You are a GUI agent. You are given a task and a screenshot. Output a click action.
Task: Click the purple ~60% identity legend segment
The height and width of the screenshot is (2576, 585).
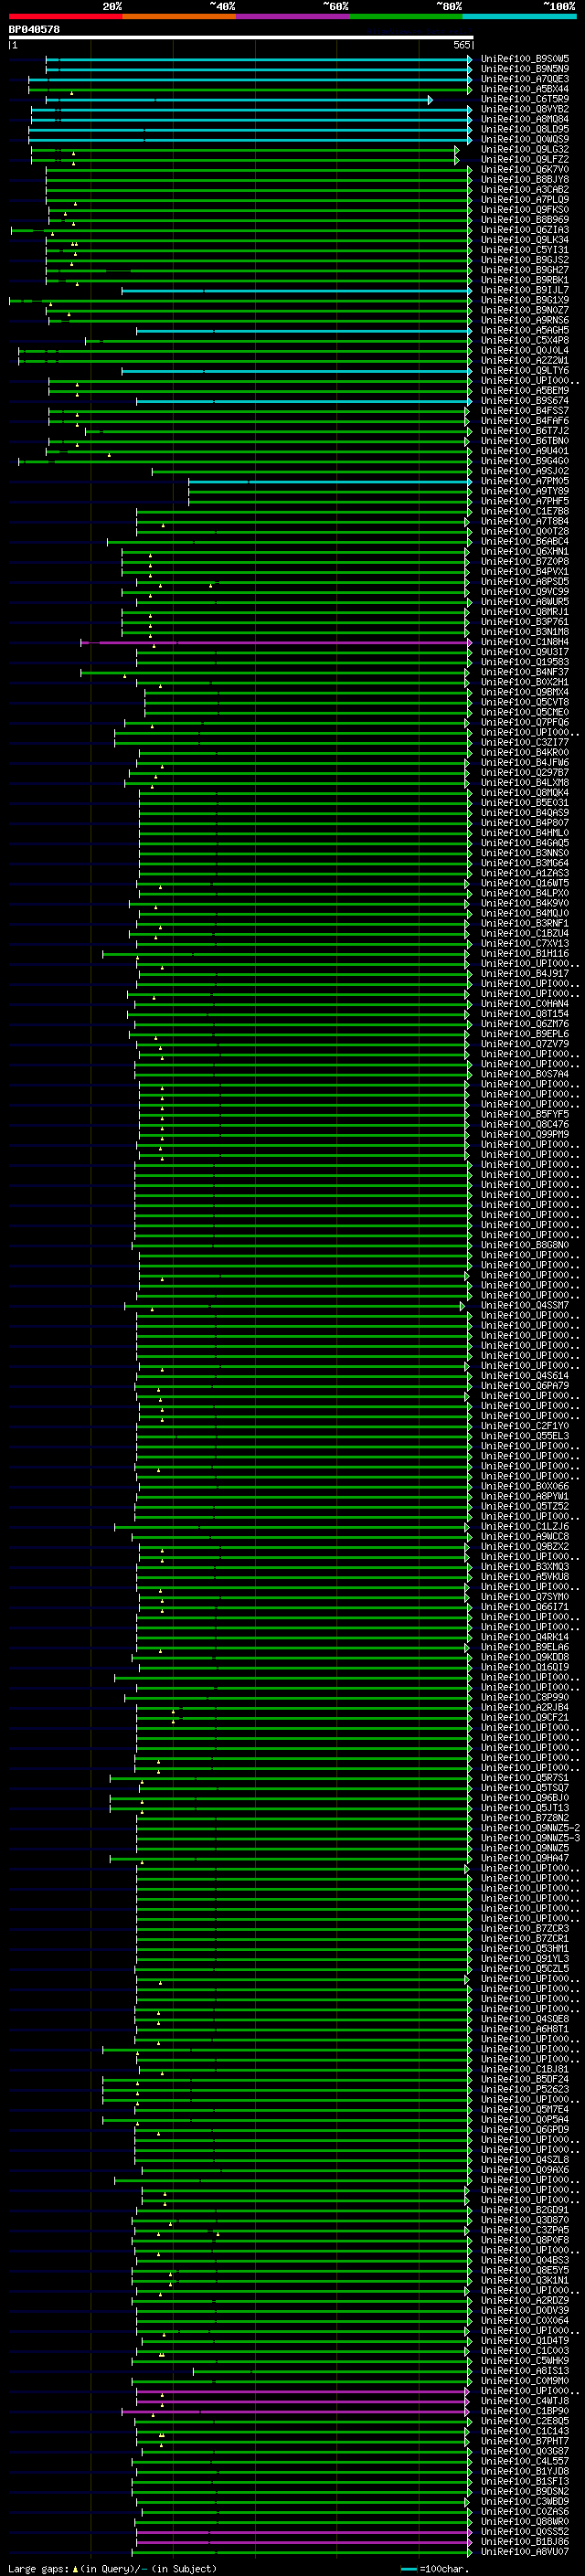coord(293,16)
